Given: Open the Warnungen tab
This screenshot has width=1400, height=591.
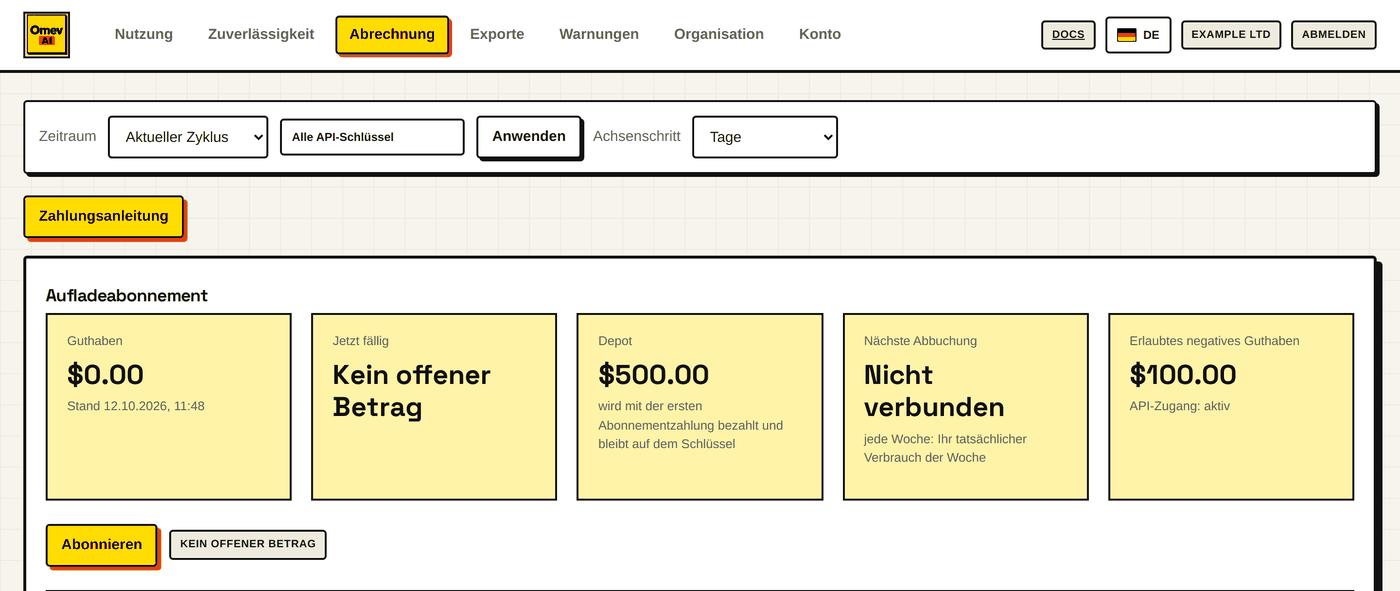Looking at the screenshot, I should (599, 34).
